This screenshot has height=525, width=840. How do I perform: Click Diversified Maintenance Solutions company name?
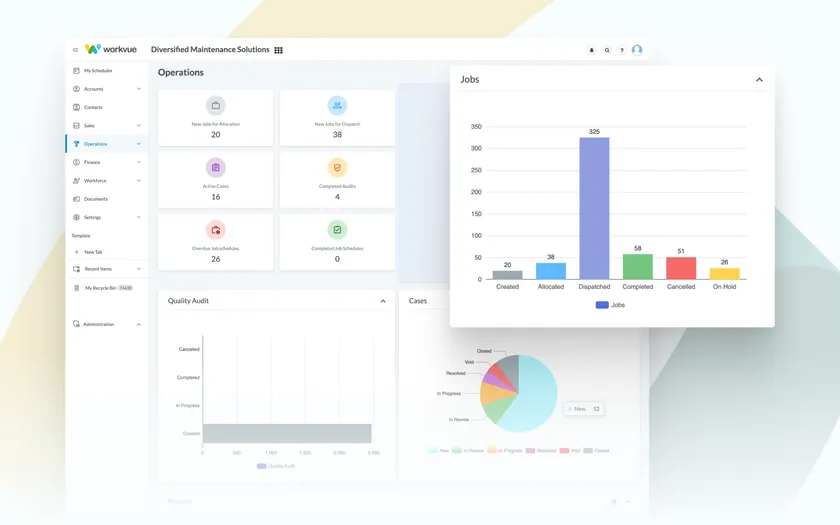pos(210,49)
